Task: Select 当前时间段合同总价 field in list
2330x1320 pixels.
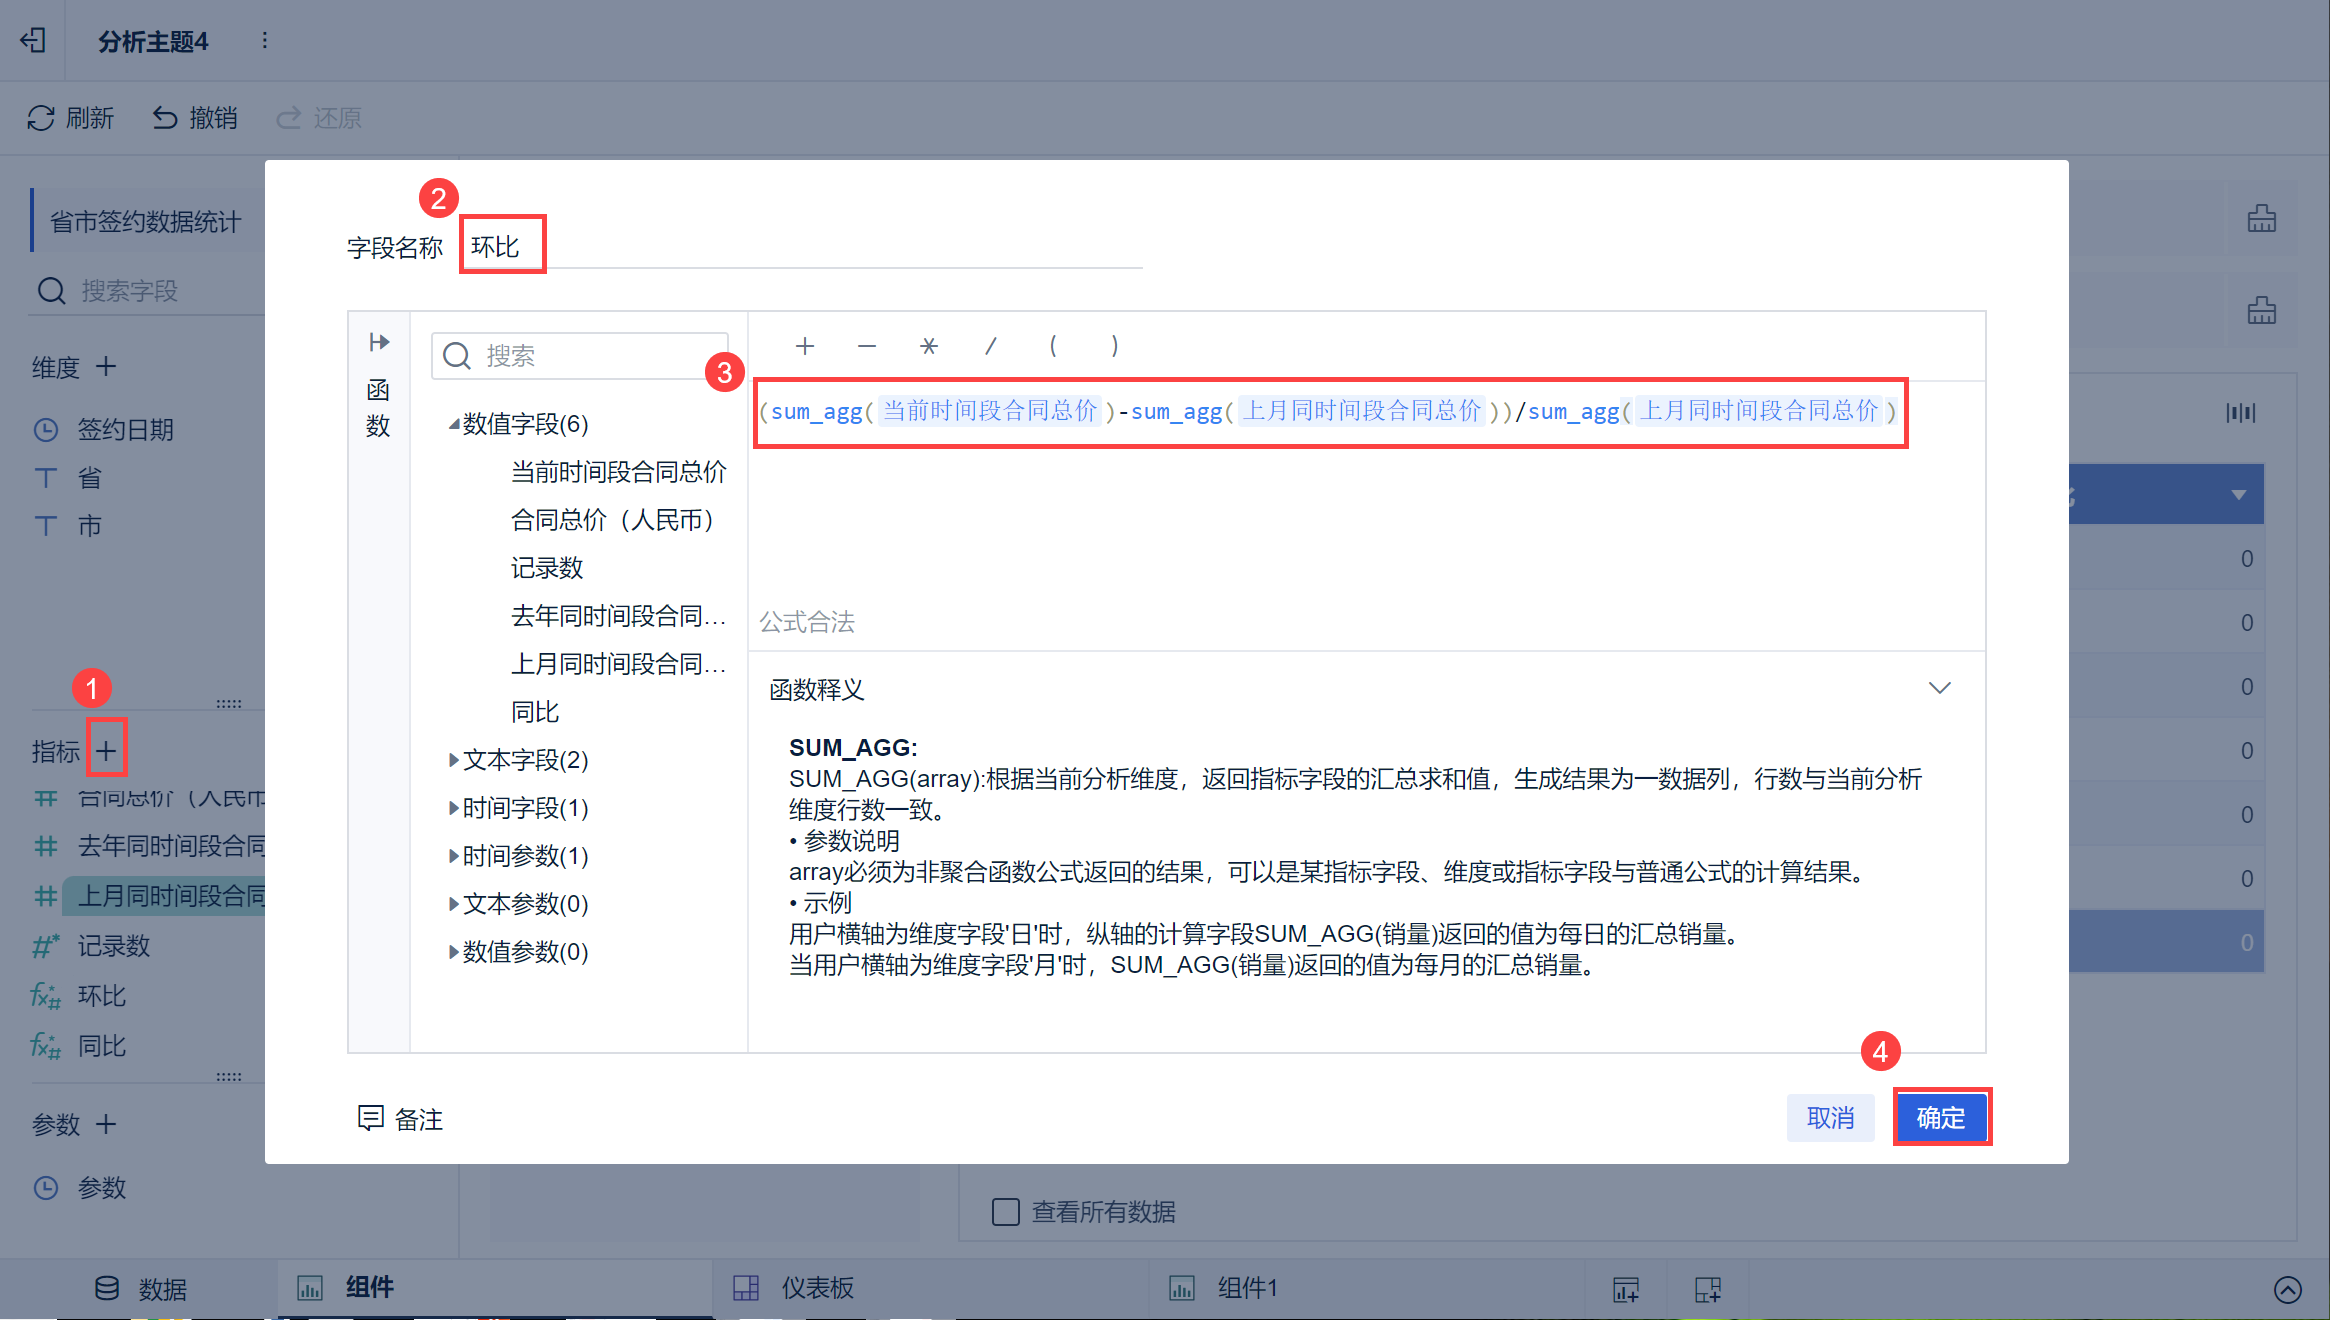Action: [618, 472]
